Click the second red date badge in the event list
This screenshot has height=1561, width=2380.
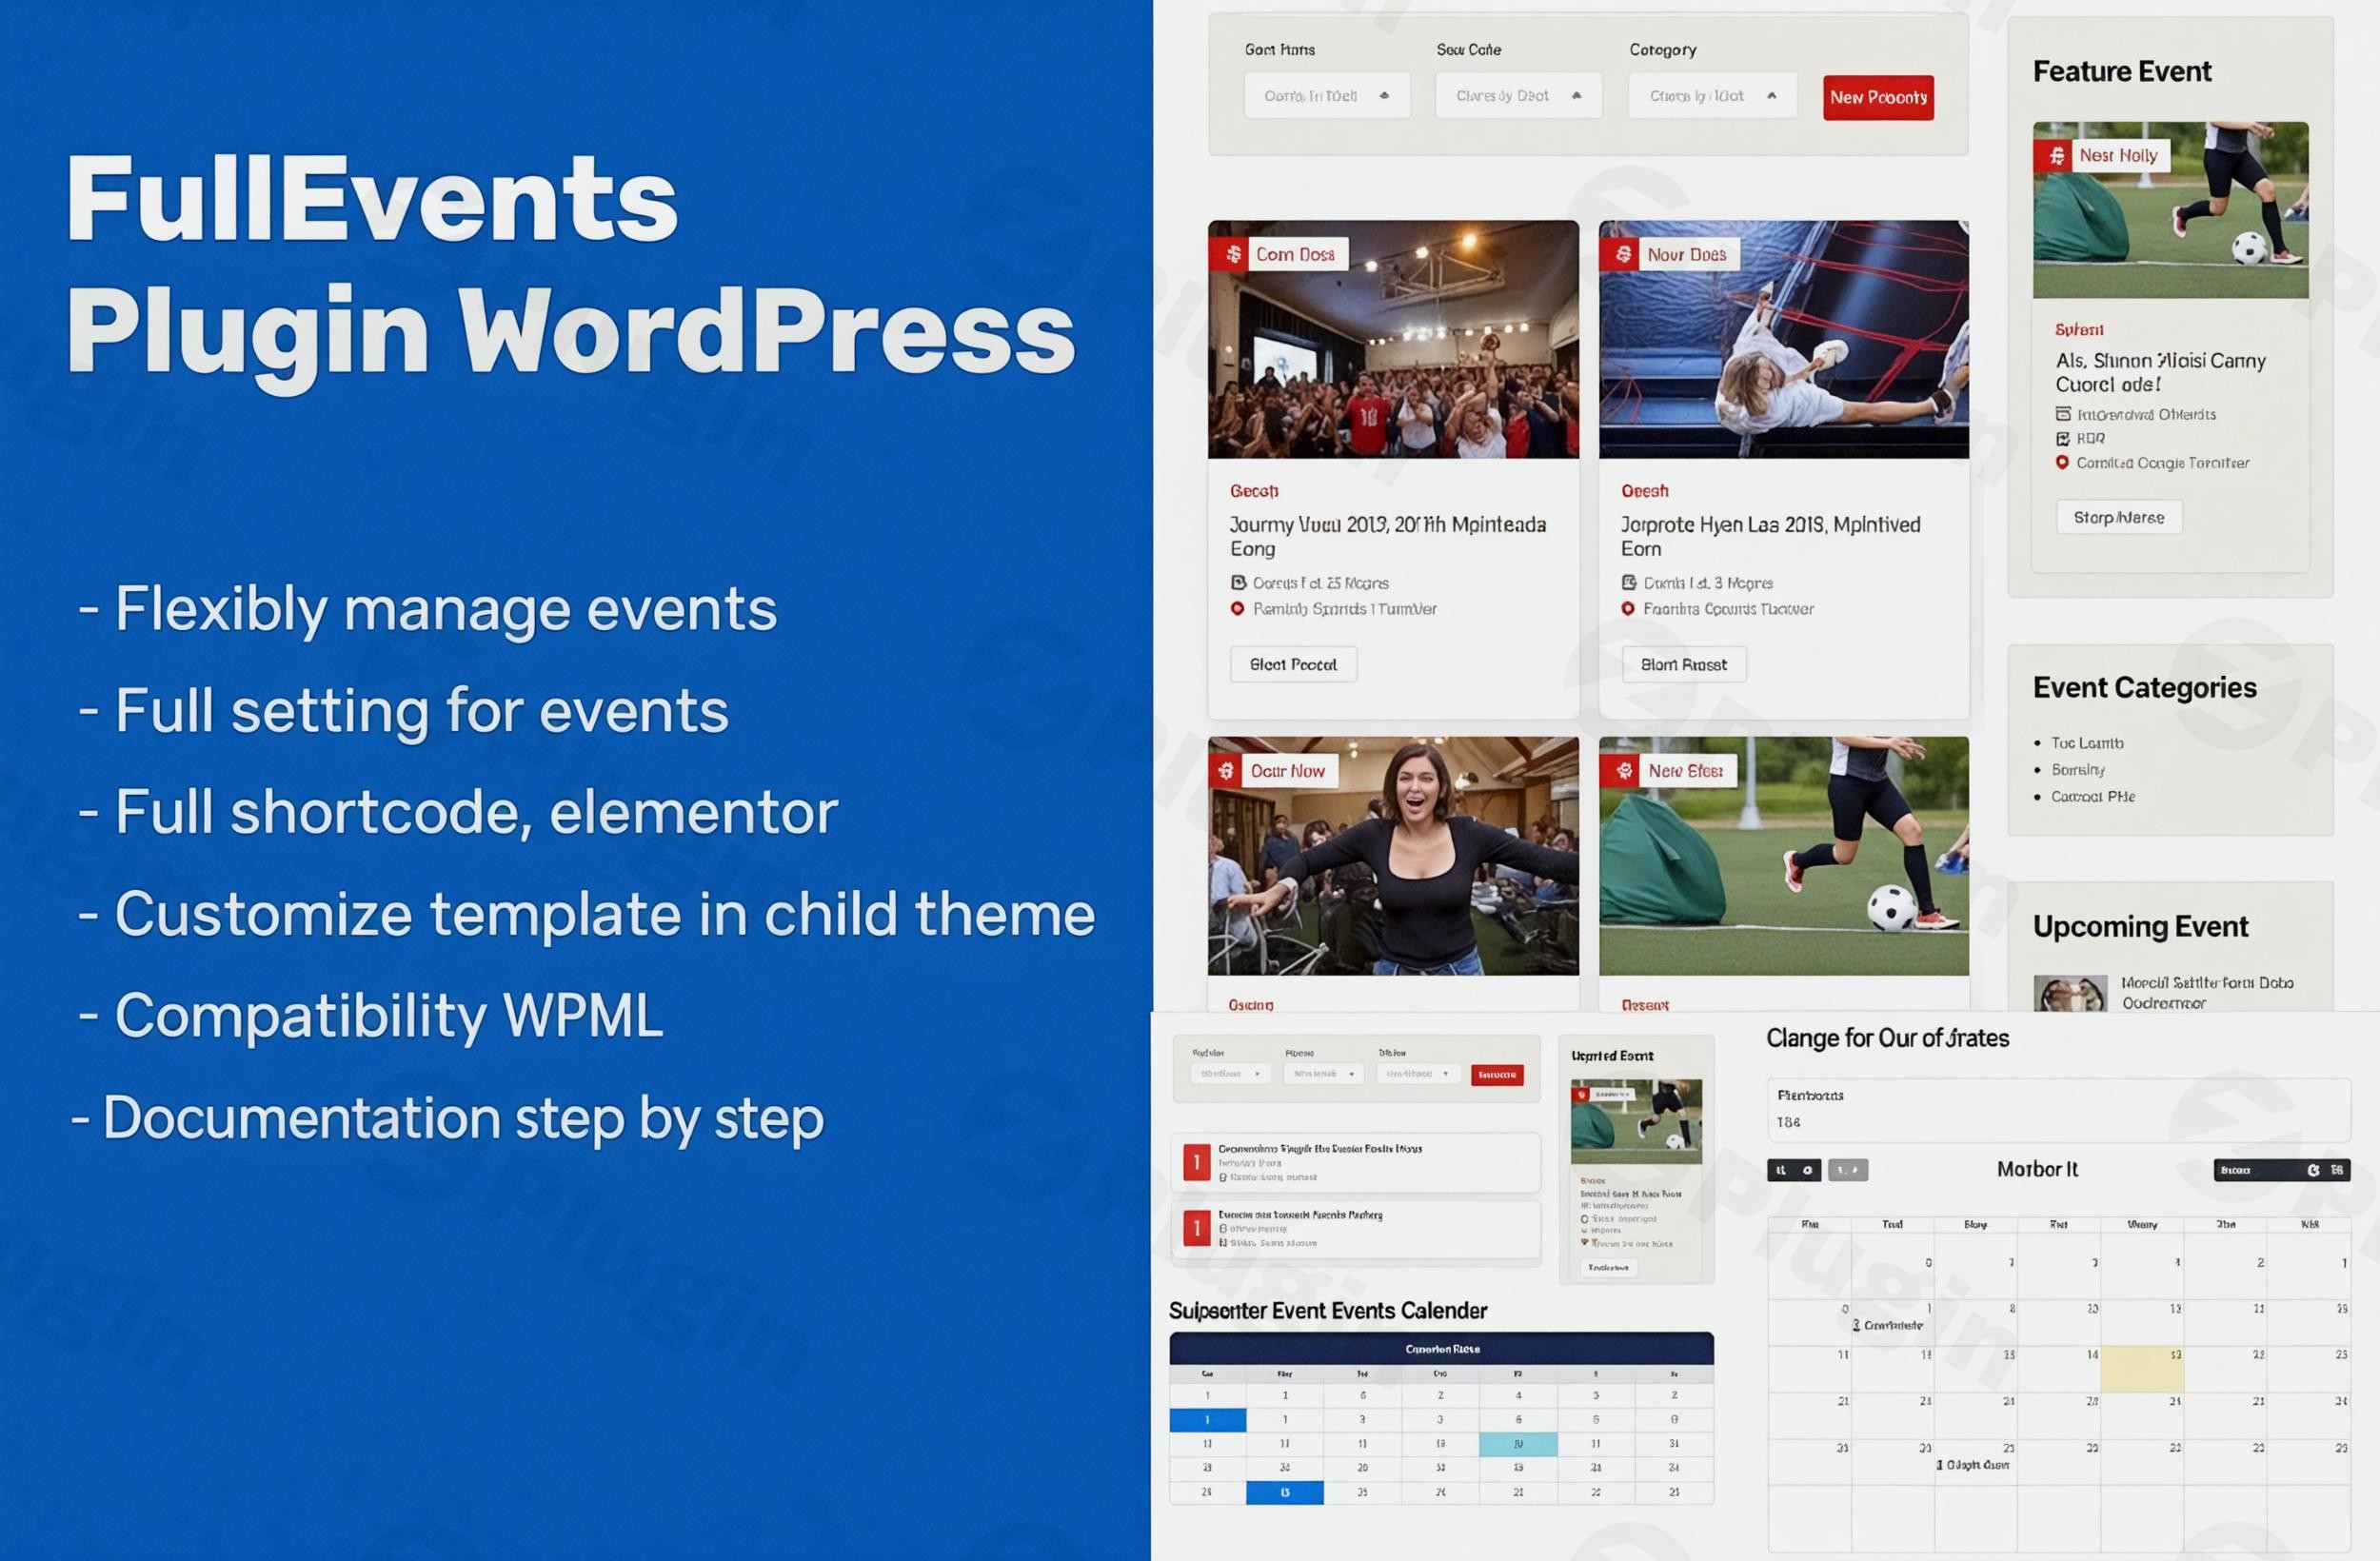(x=1197, y=1228)
